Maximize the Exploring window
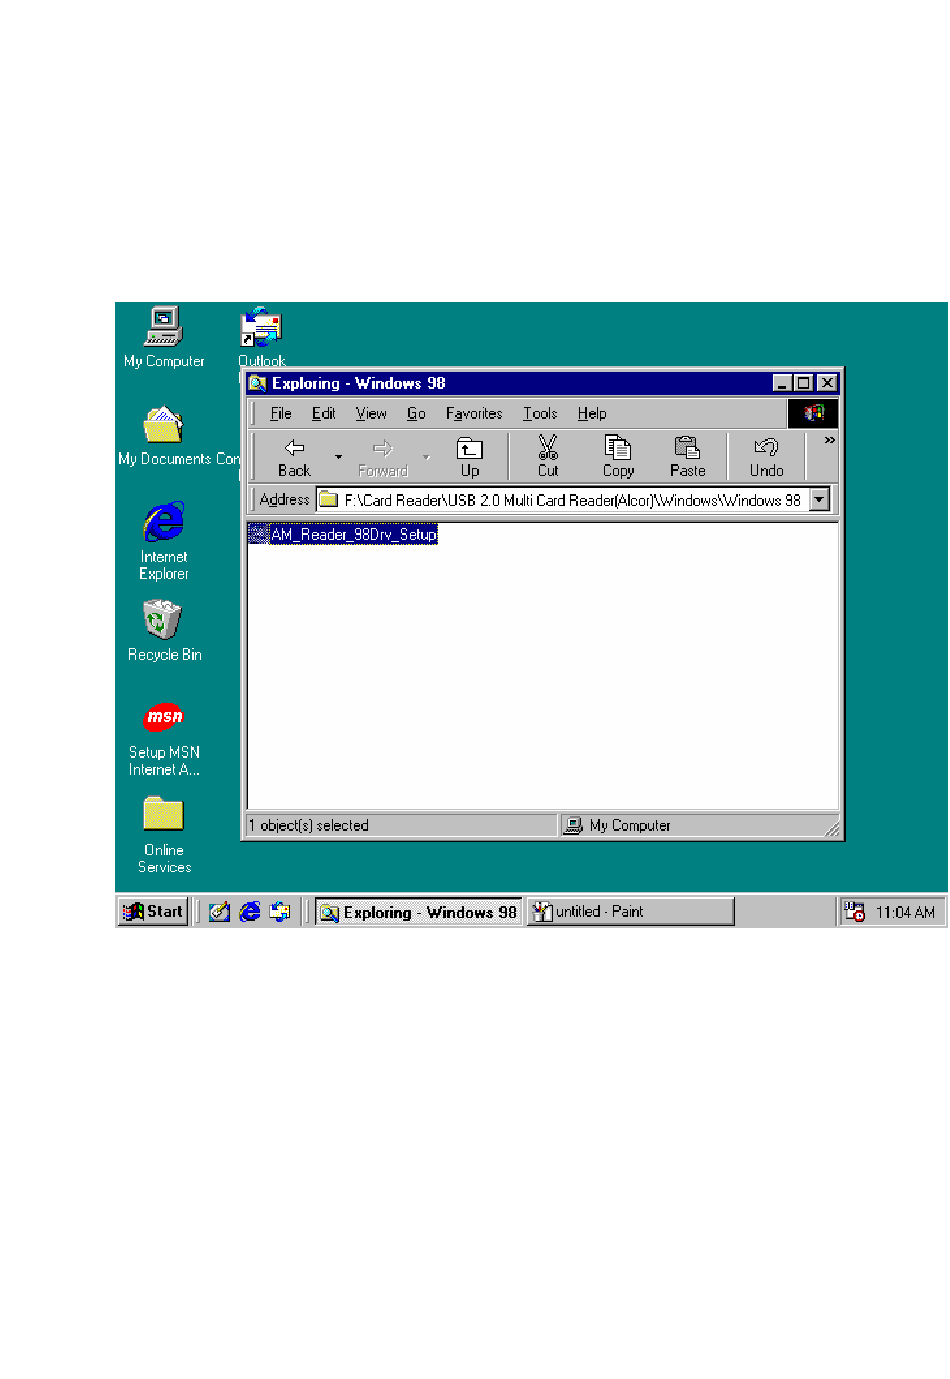Viewport: 950px width, 1379px height. pos(803,383)
